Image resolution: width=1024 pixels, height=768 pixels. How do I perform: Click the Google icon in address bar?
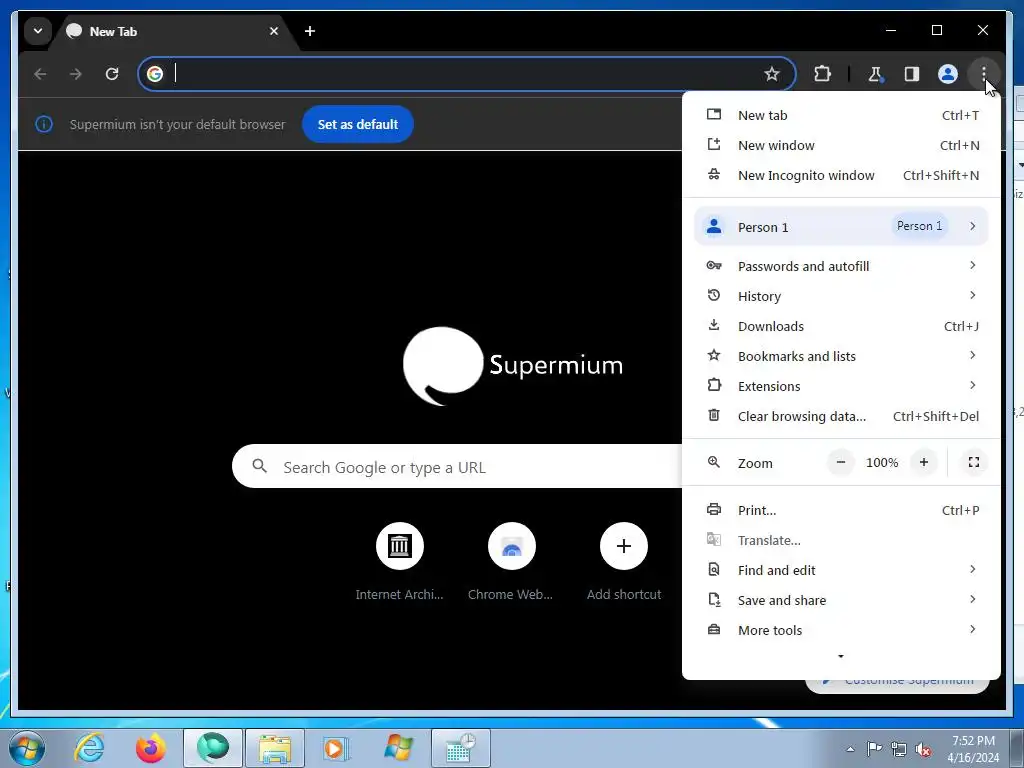[155, 74]
